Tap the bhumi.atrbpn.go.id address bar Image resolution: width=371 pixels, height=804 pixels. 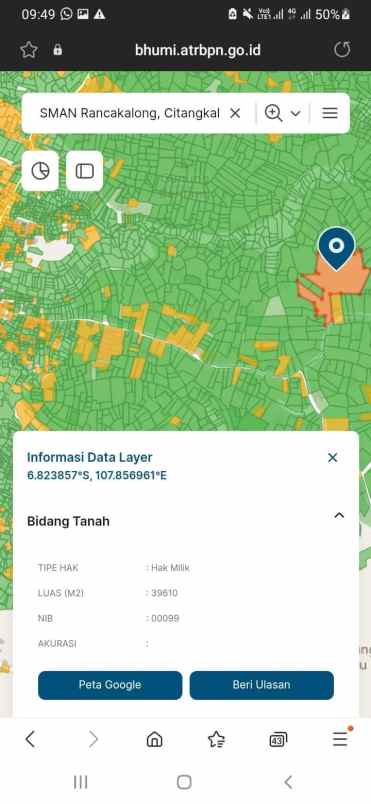[198, 50]
